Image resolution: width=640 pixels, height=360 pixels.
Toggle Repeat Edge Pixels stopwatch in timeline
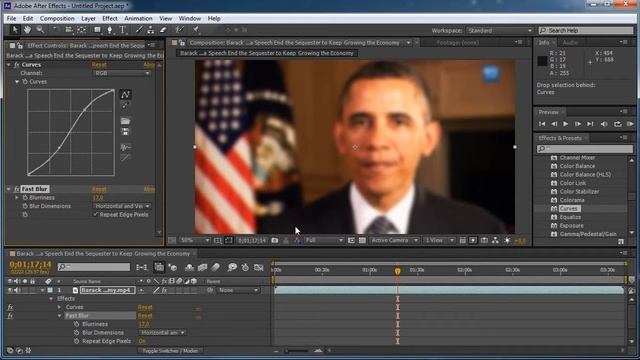click(x=76, y=341)
